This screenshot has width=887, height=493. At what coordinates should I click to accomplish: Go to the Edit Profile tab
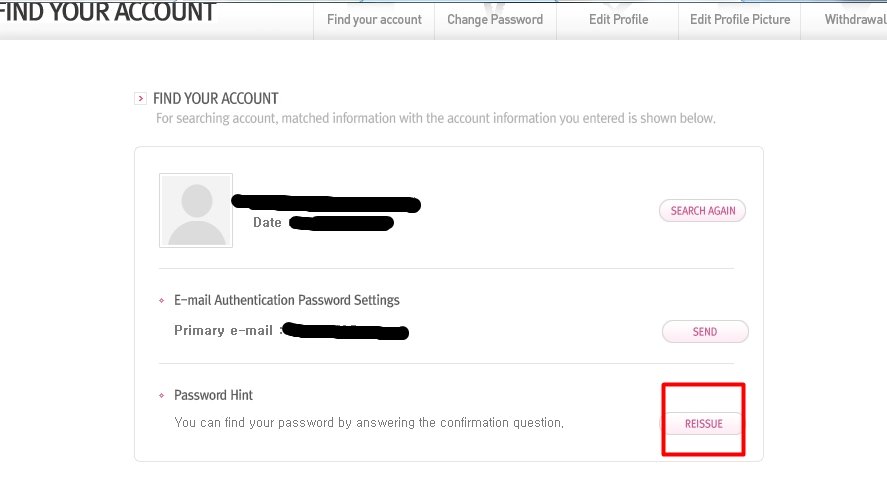pos(617,20)
